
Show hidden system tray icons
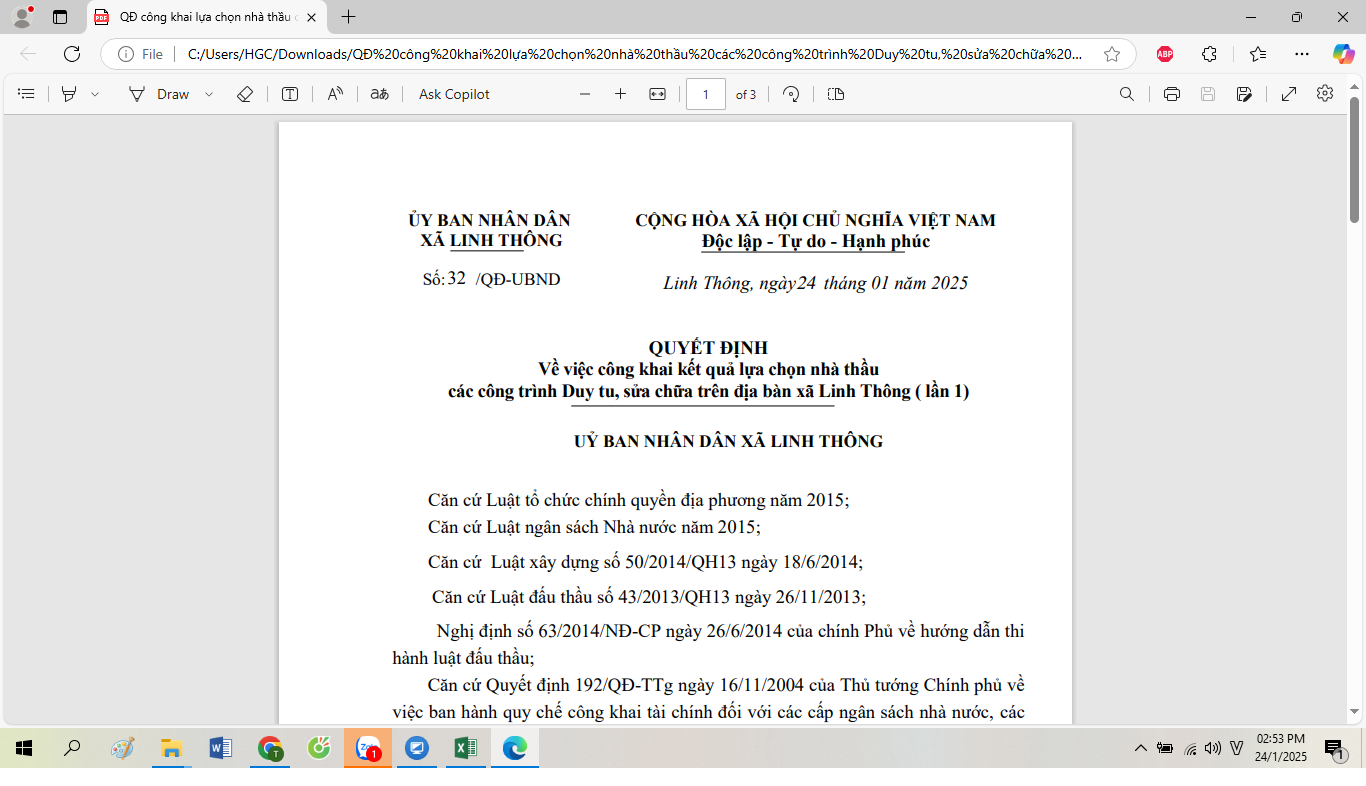click(1140, 748)
